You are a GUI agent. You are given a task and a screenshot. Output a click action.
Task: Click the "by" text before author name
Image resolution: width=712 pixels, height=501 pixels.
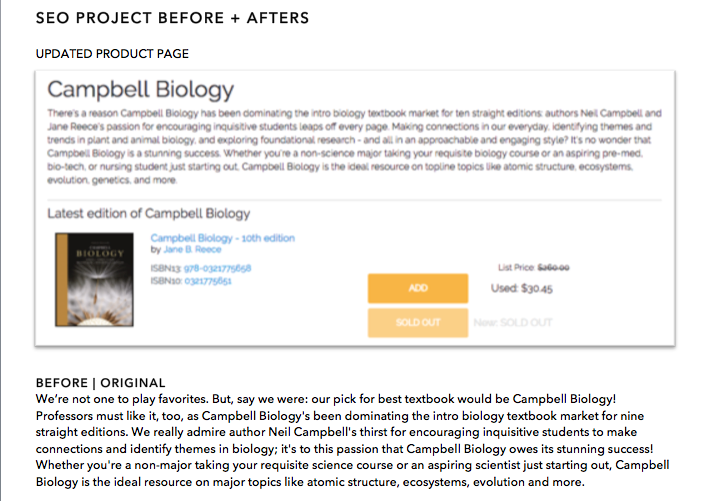155,249
